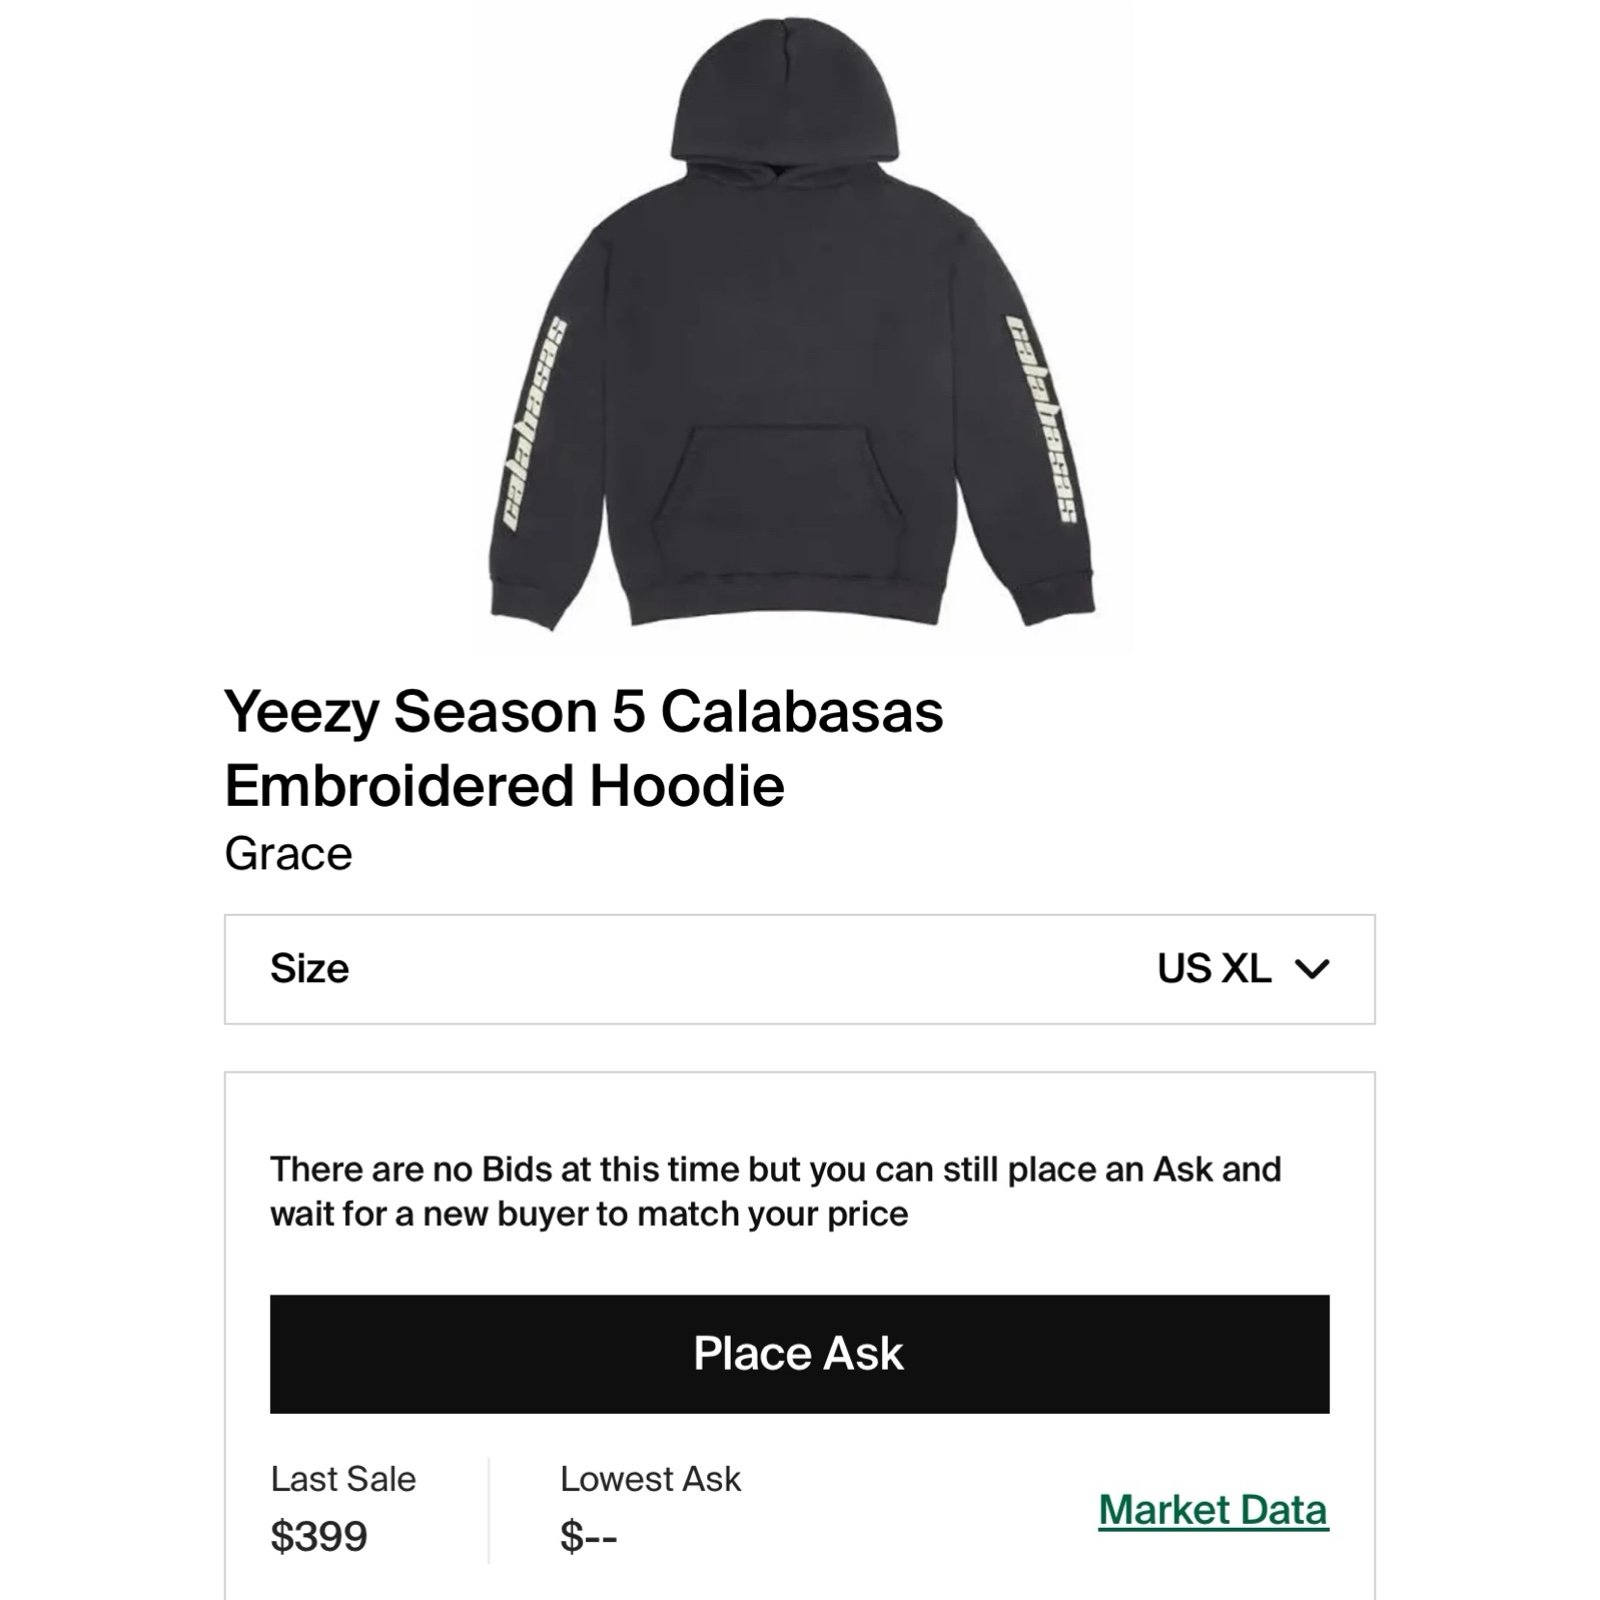Click the left sleeve Calabasas logo
Viewport: 1600px width, 1600px height.
pyautogui.click(x=535, y=424)
